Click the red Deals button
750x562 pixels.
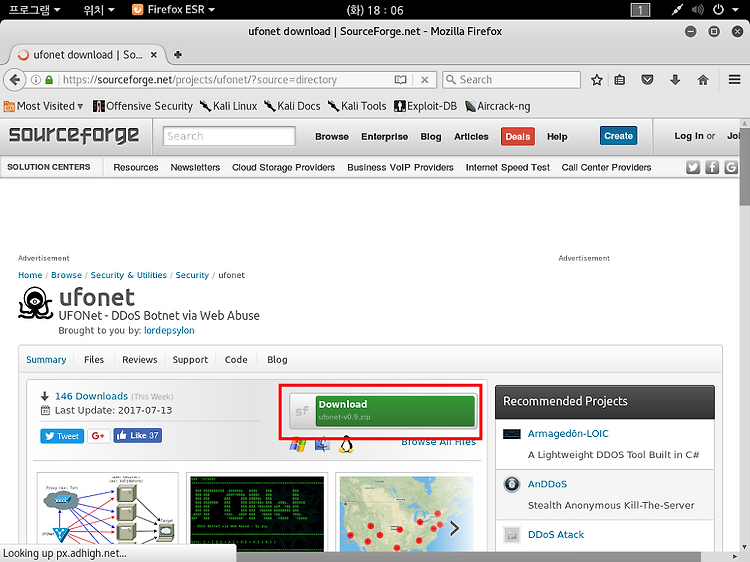[x=518, y=137]
